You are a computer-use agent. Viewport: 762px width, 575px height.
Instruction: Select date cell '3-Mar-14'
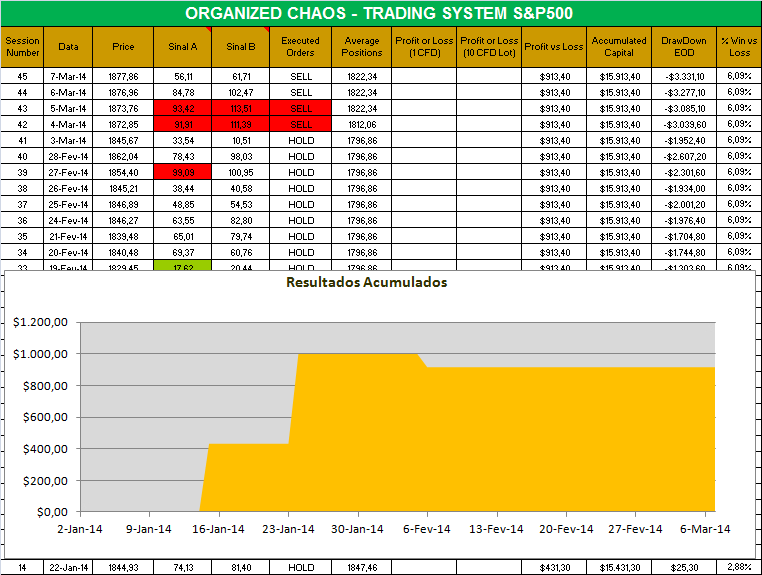click(x=68, y=140)
